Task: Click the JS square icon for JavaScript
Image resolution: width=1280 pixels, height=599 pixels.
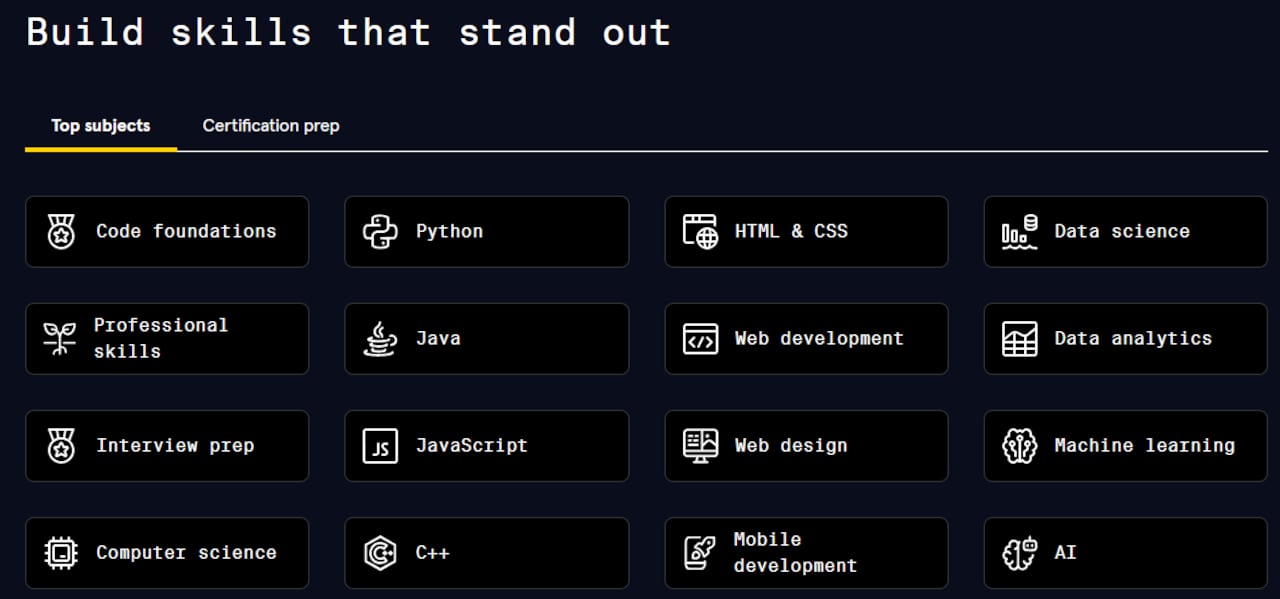Action: pos(380,446)
